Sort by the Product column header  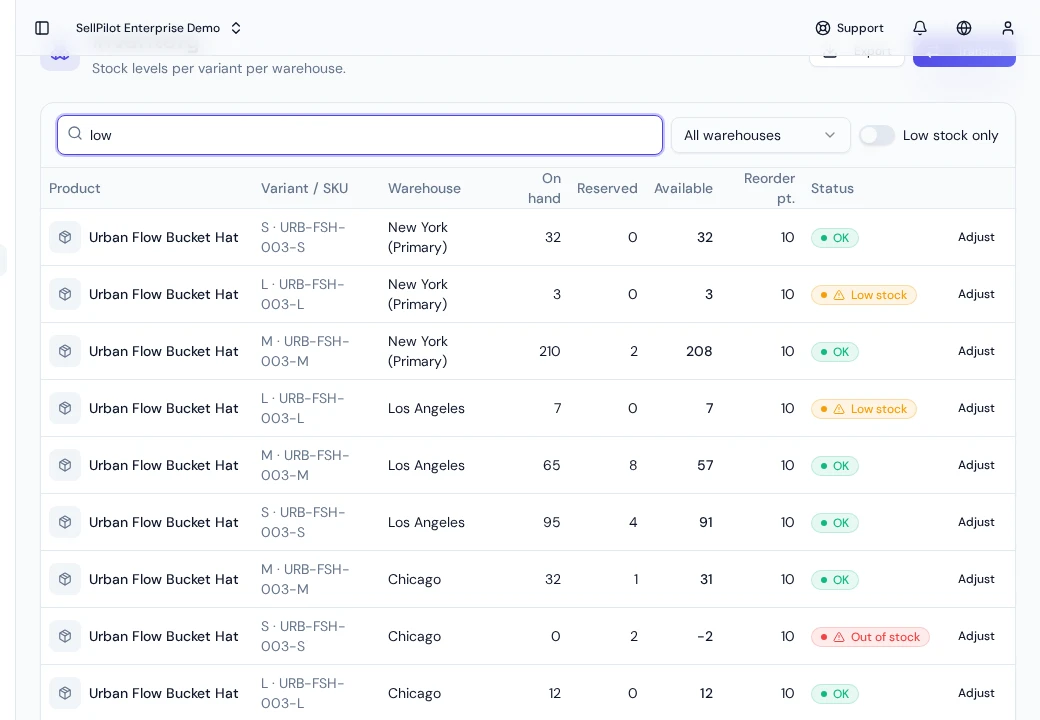pos(74,188)
